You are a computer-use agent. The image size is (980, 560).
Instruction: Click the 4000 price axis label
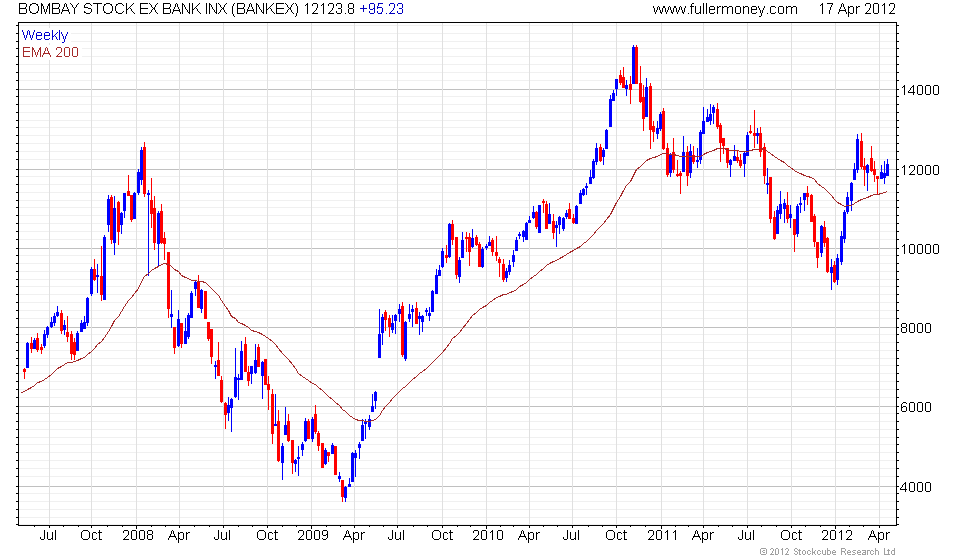point(916,487)
